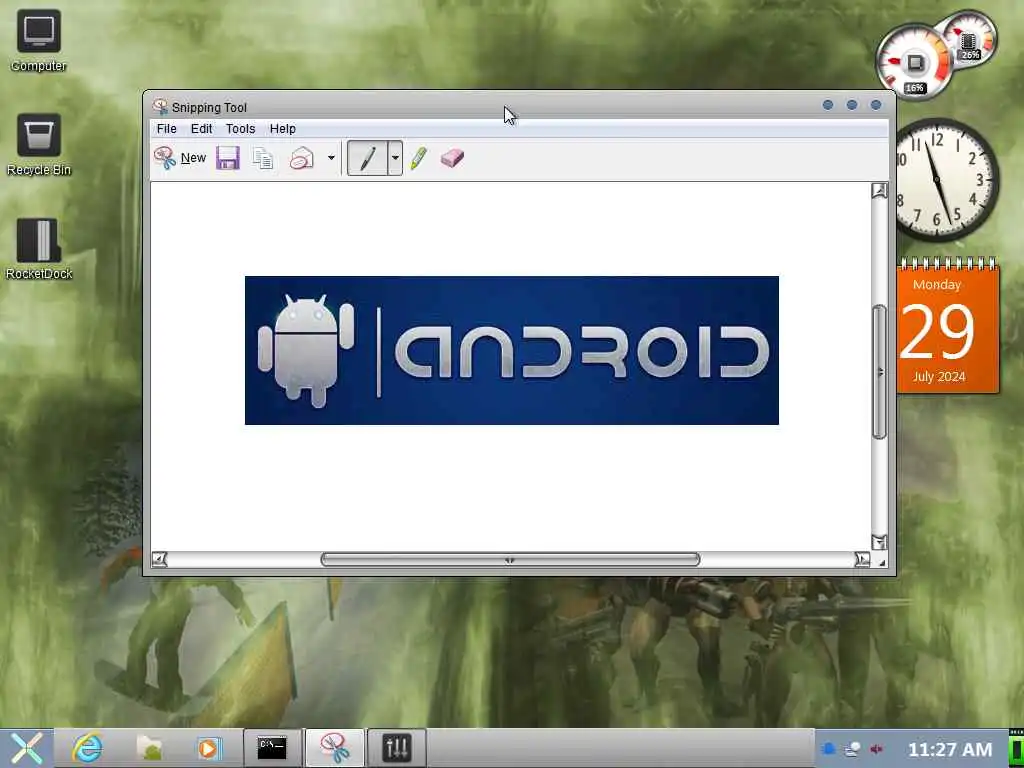1024x768 pixels.
Task: Start a New snip
Action: (x=180, y=157)
